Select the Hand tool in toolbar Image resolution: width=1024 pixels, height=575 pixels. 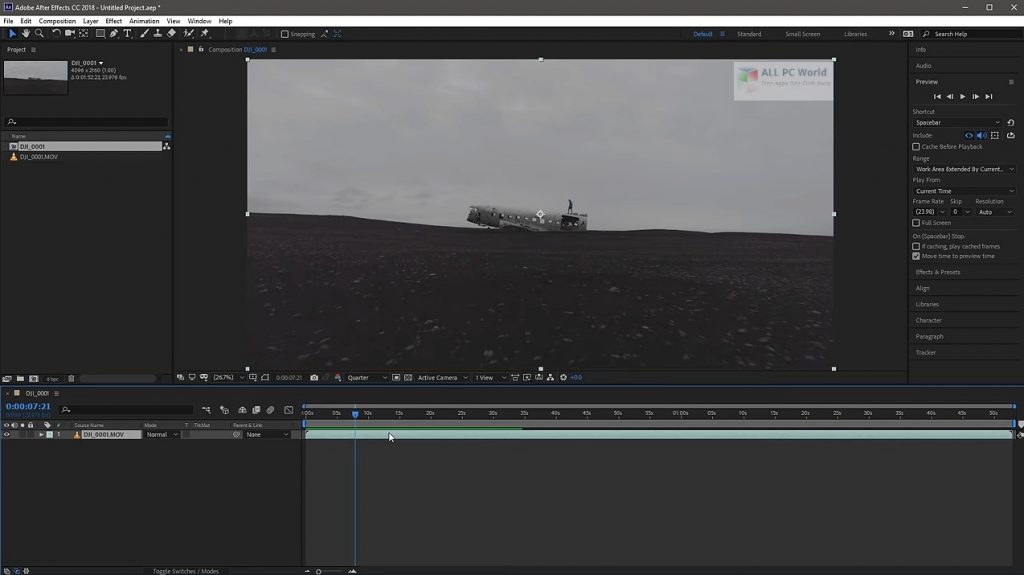pos(26,34)
